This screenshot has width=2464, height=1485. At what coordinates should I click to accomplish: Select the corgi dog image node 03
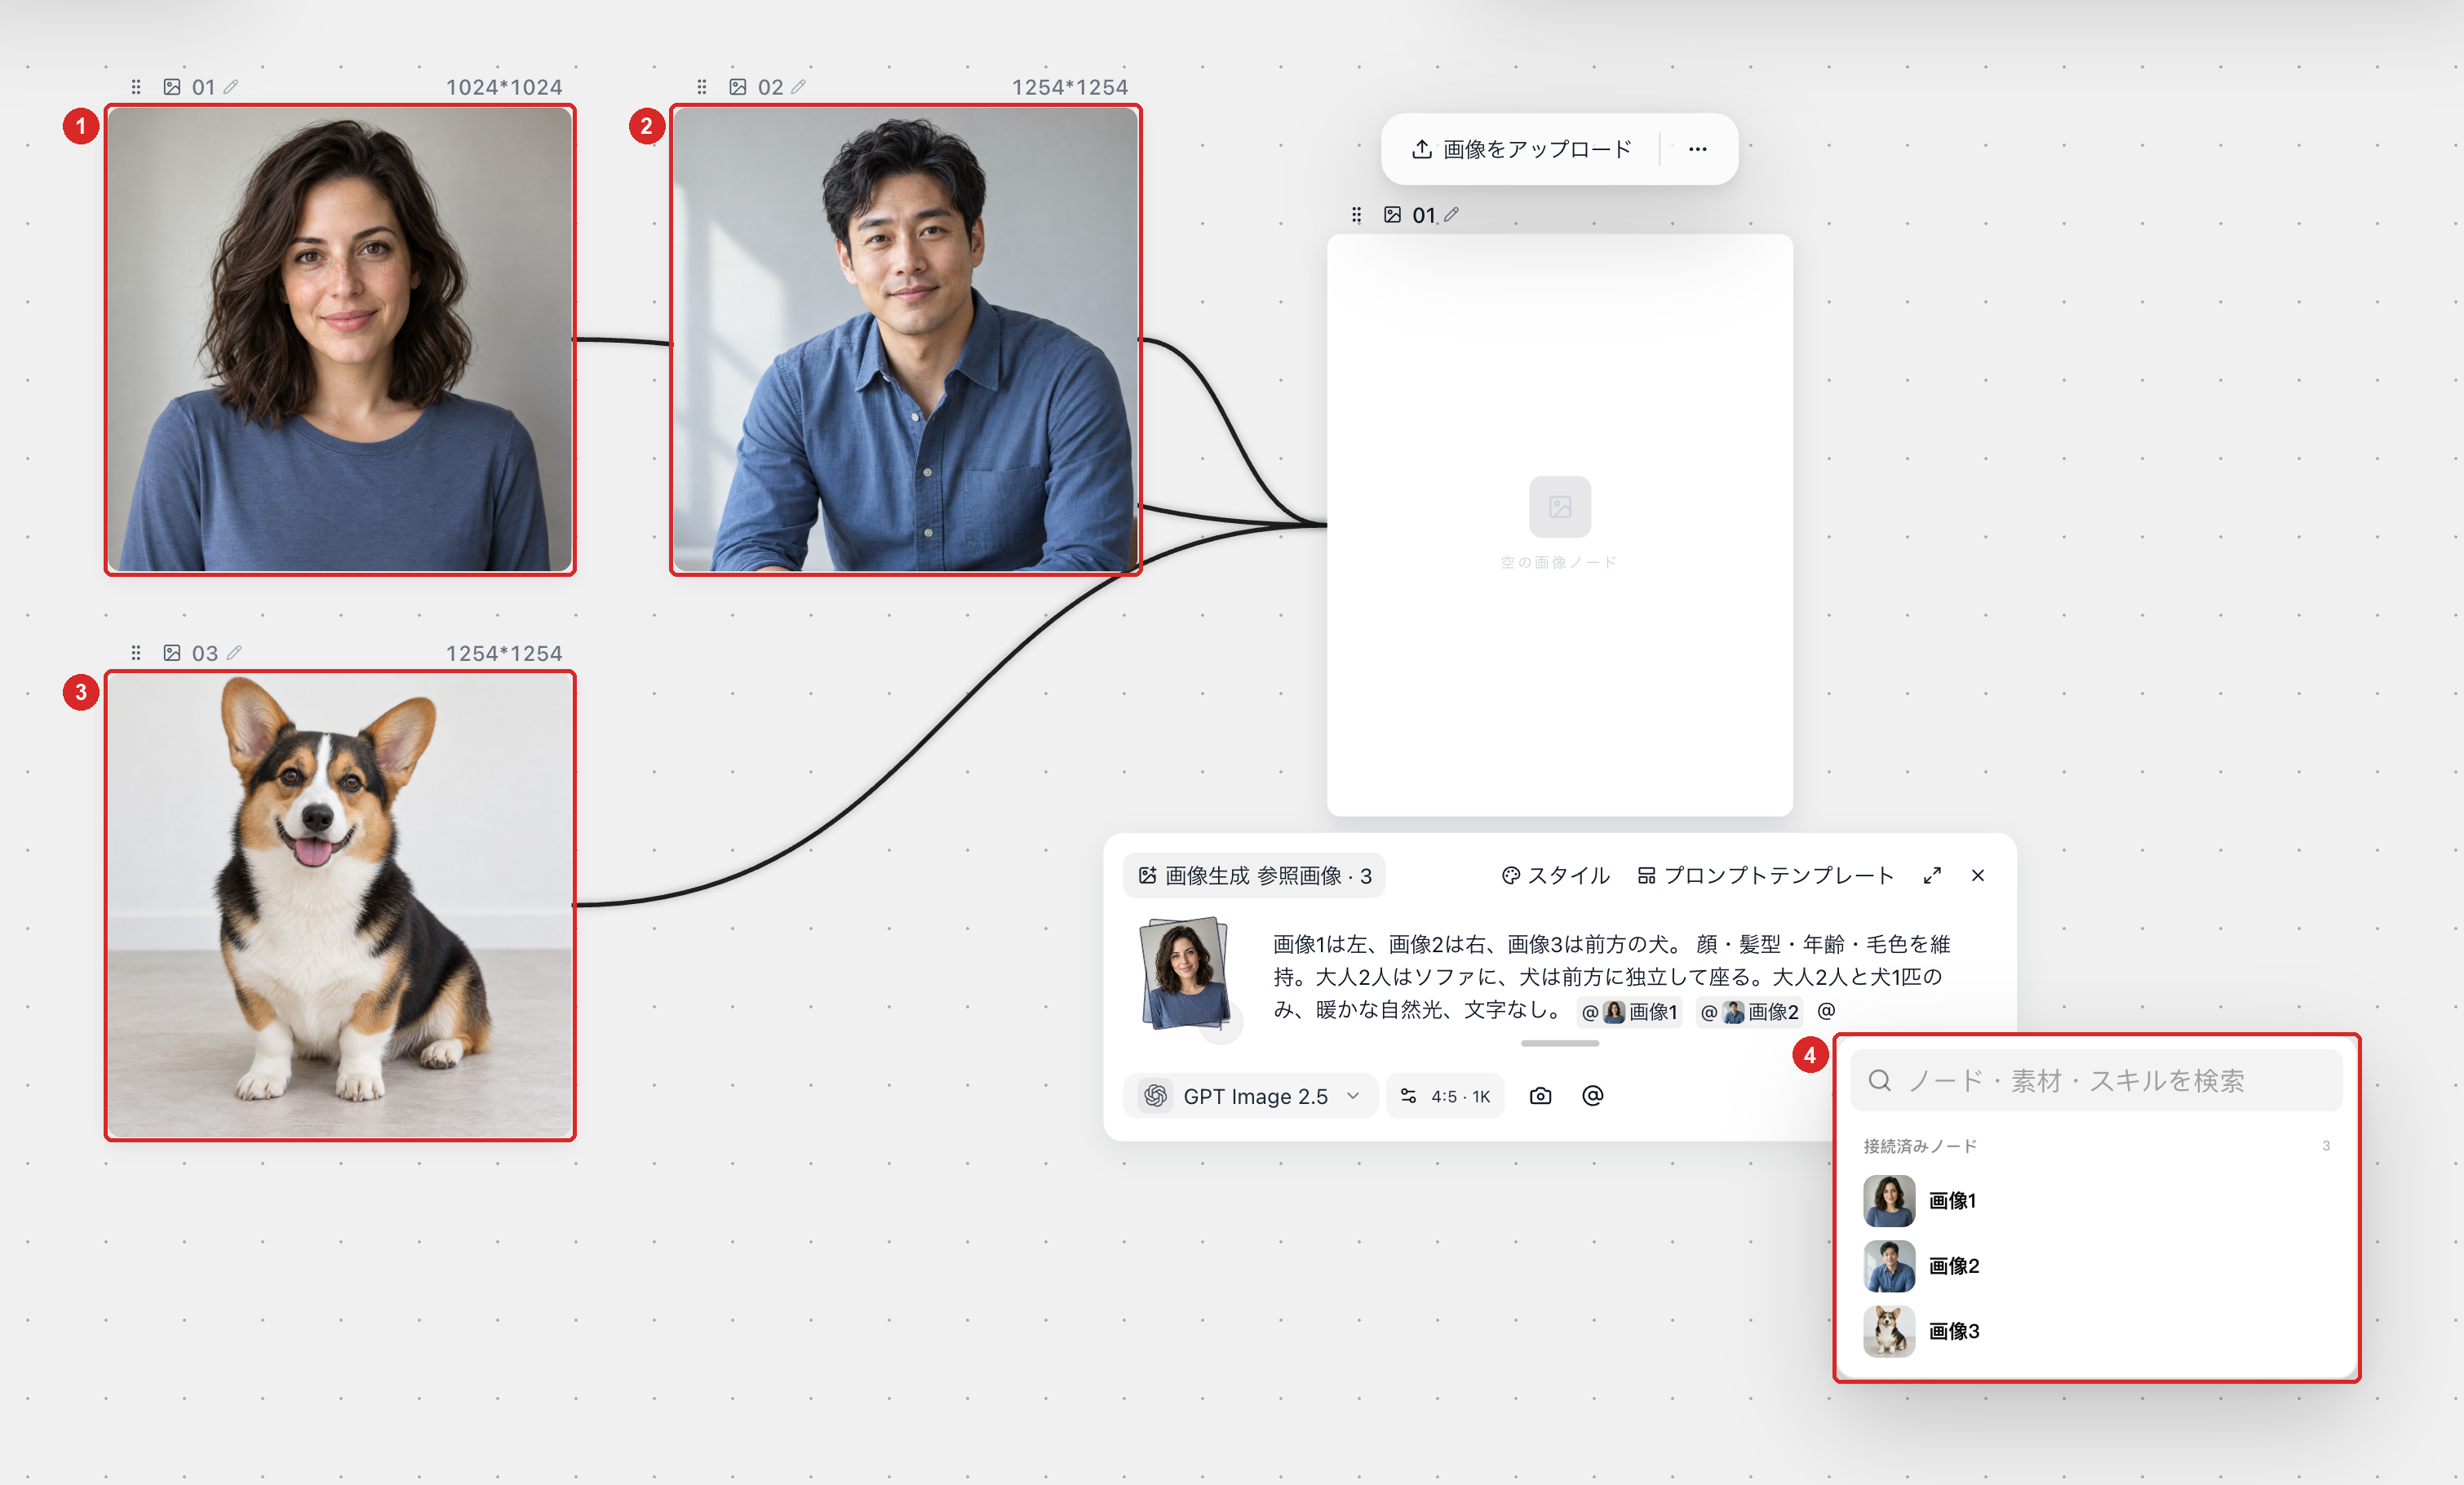click(340, 906)
